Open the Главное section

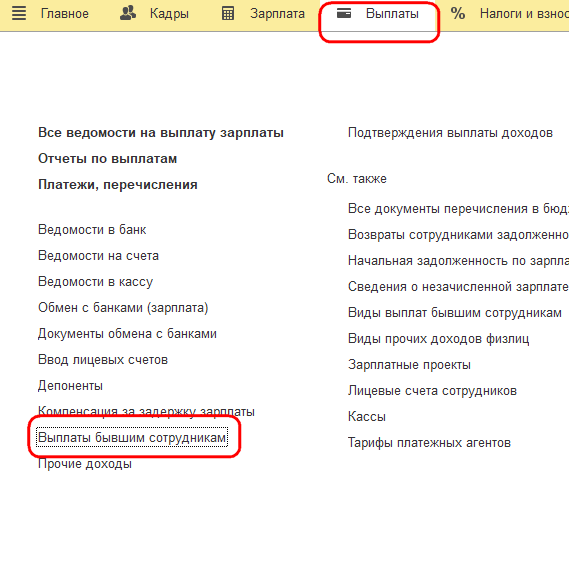[x=65, y=14]
